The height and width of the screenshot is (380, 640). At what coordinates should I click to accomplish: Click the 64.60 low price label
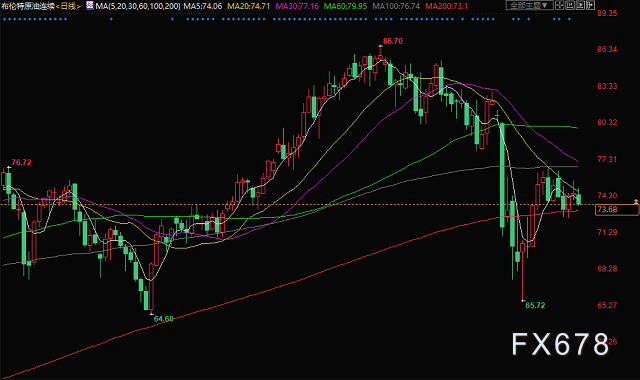point(163,319)
